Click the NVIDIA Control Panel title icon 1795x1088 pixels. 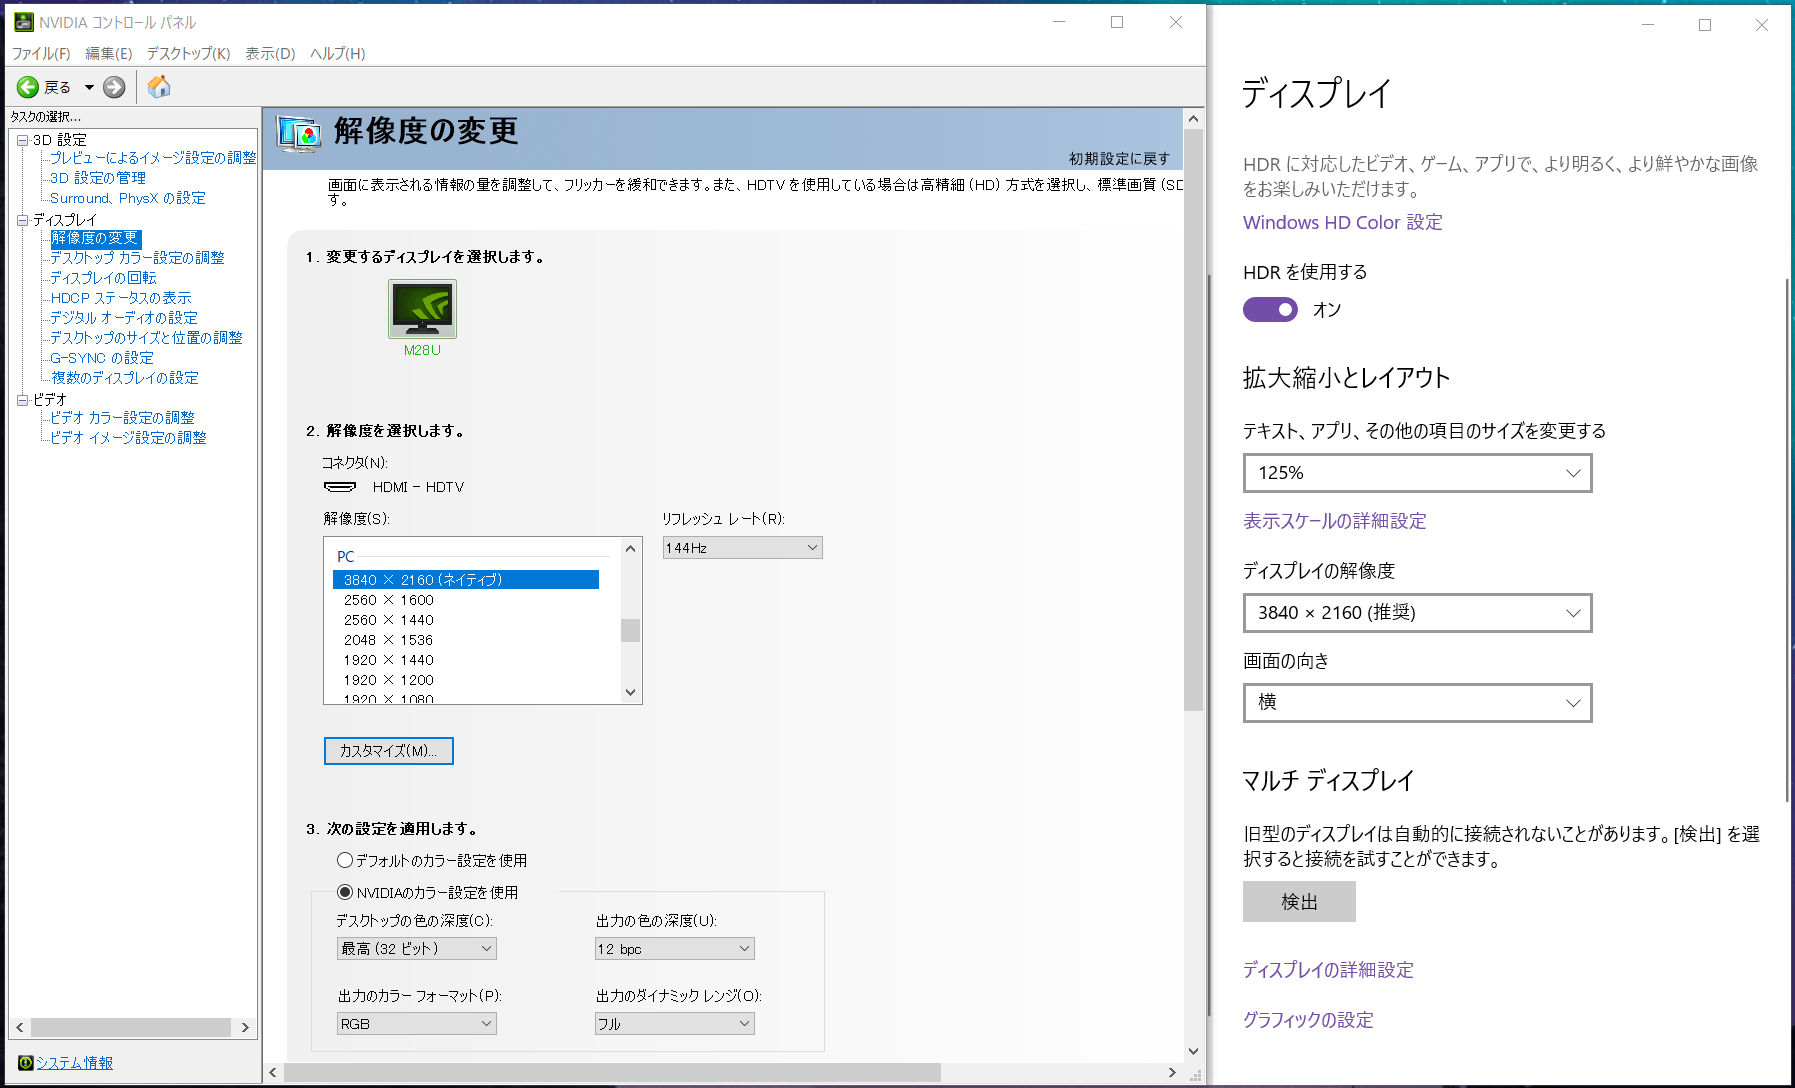coord(23,22)
